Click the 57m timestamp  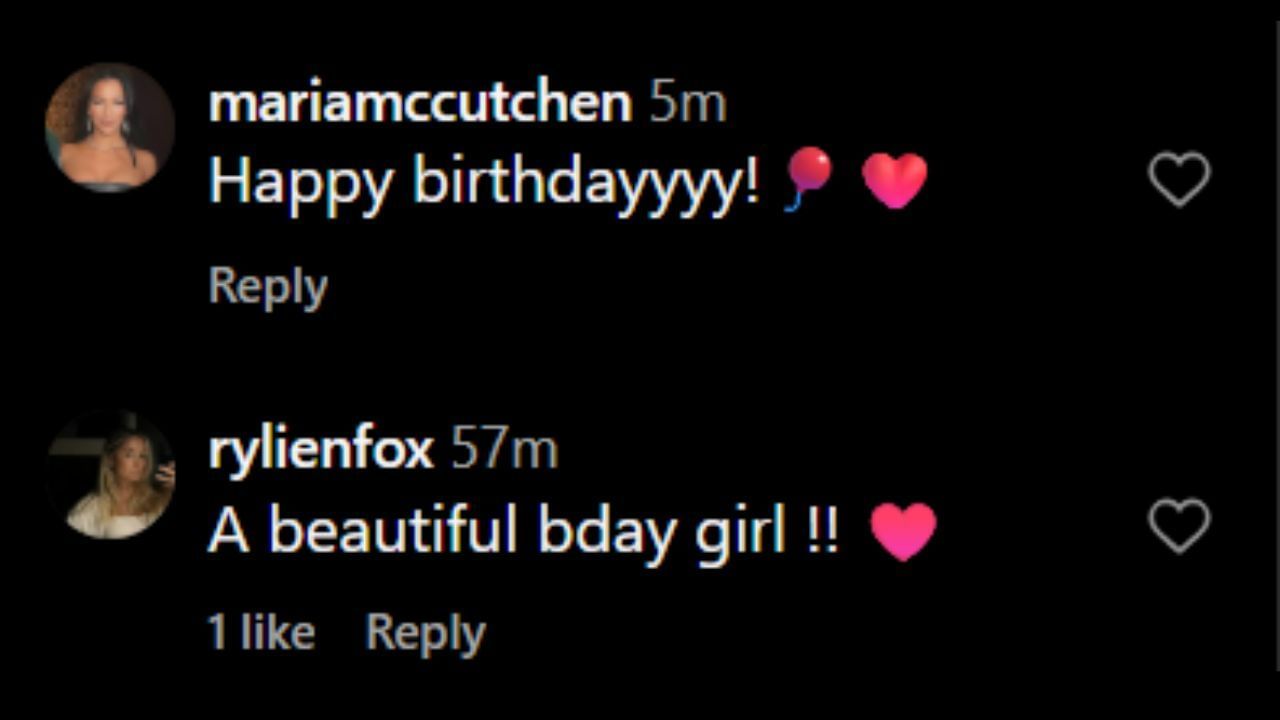point(504,450)
